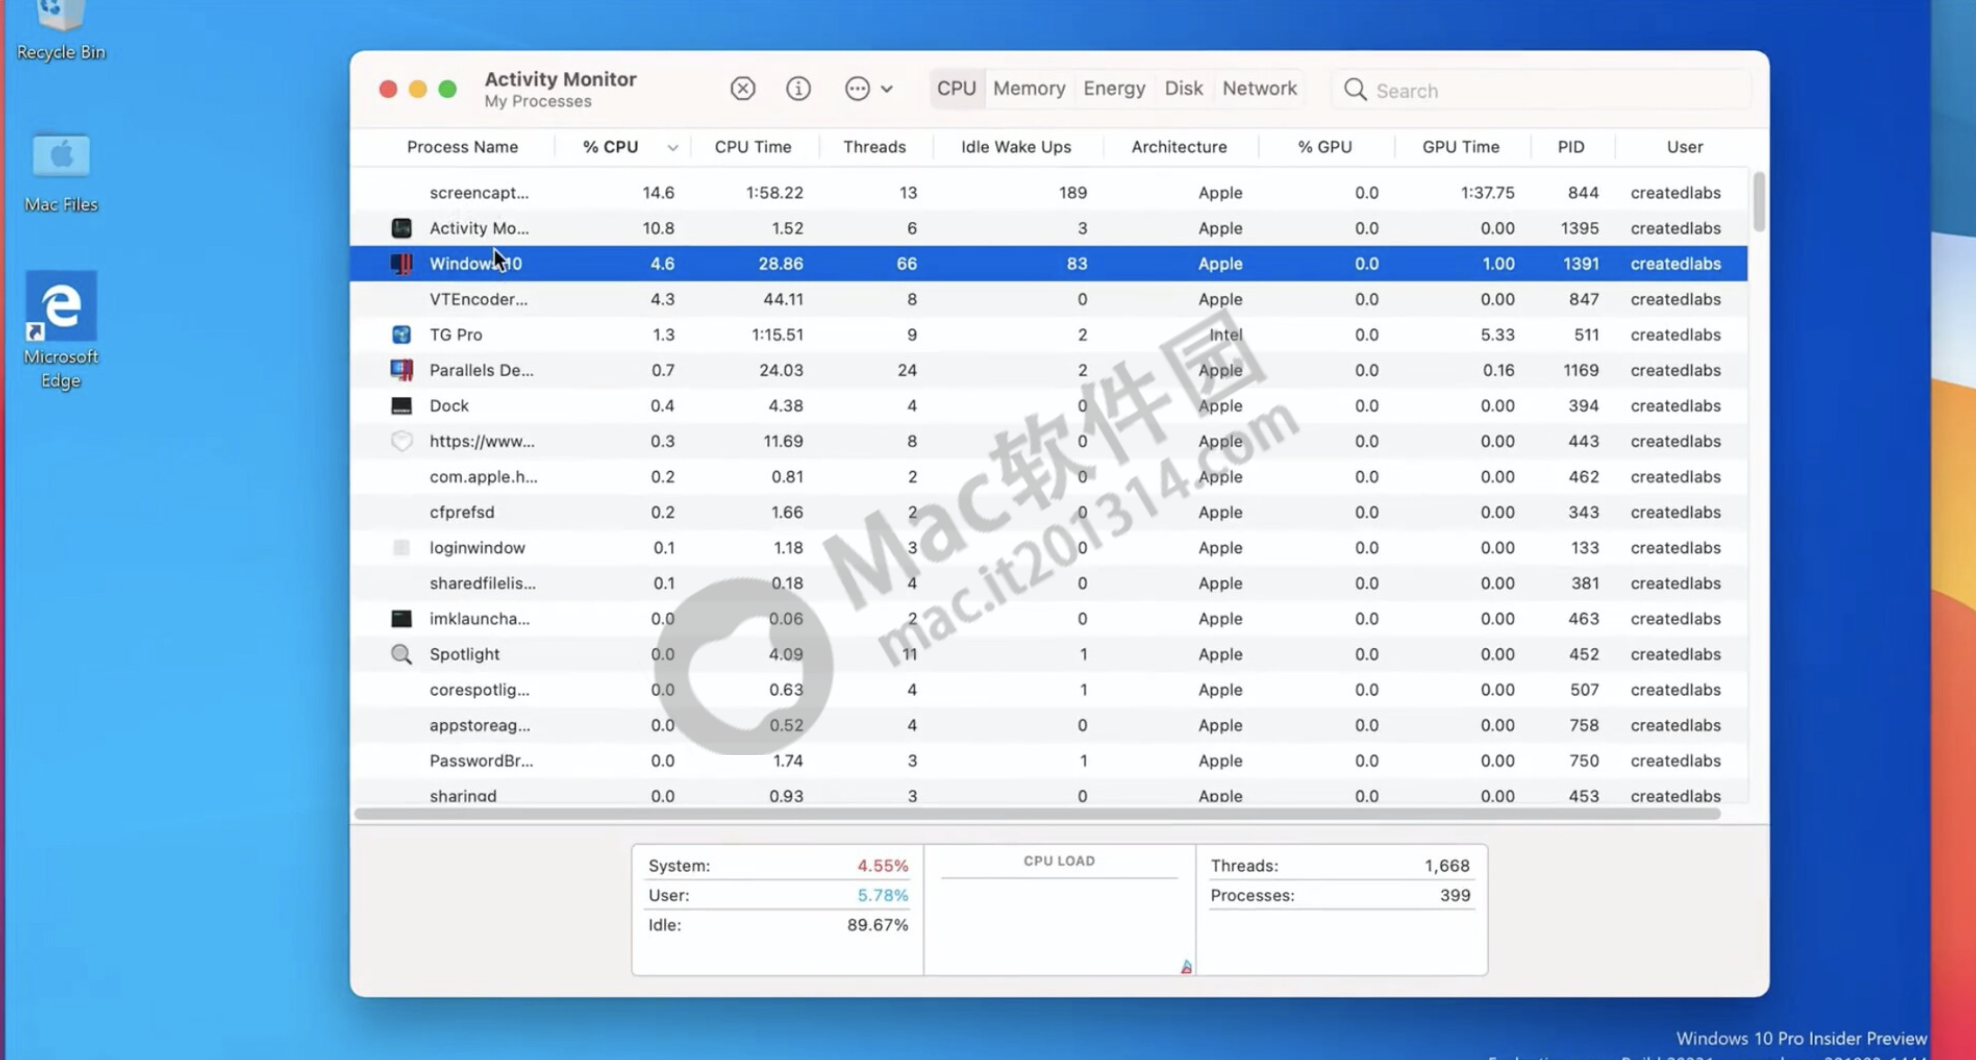The height and width of the screenshot is (1060, 1976).
Task: Click the Parallels Desktop process icon
Action: tap(401, 370)
